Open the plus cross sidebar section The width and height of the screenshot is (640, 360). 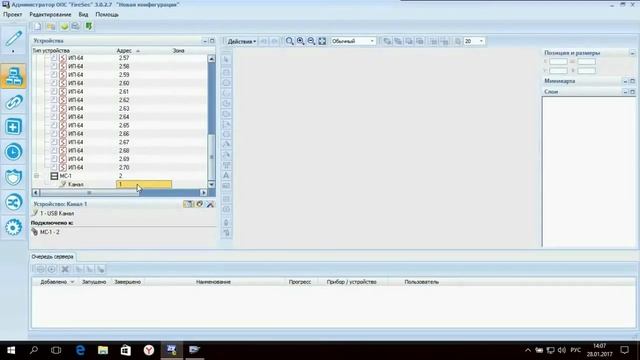coord(13,127)
